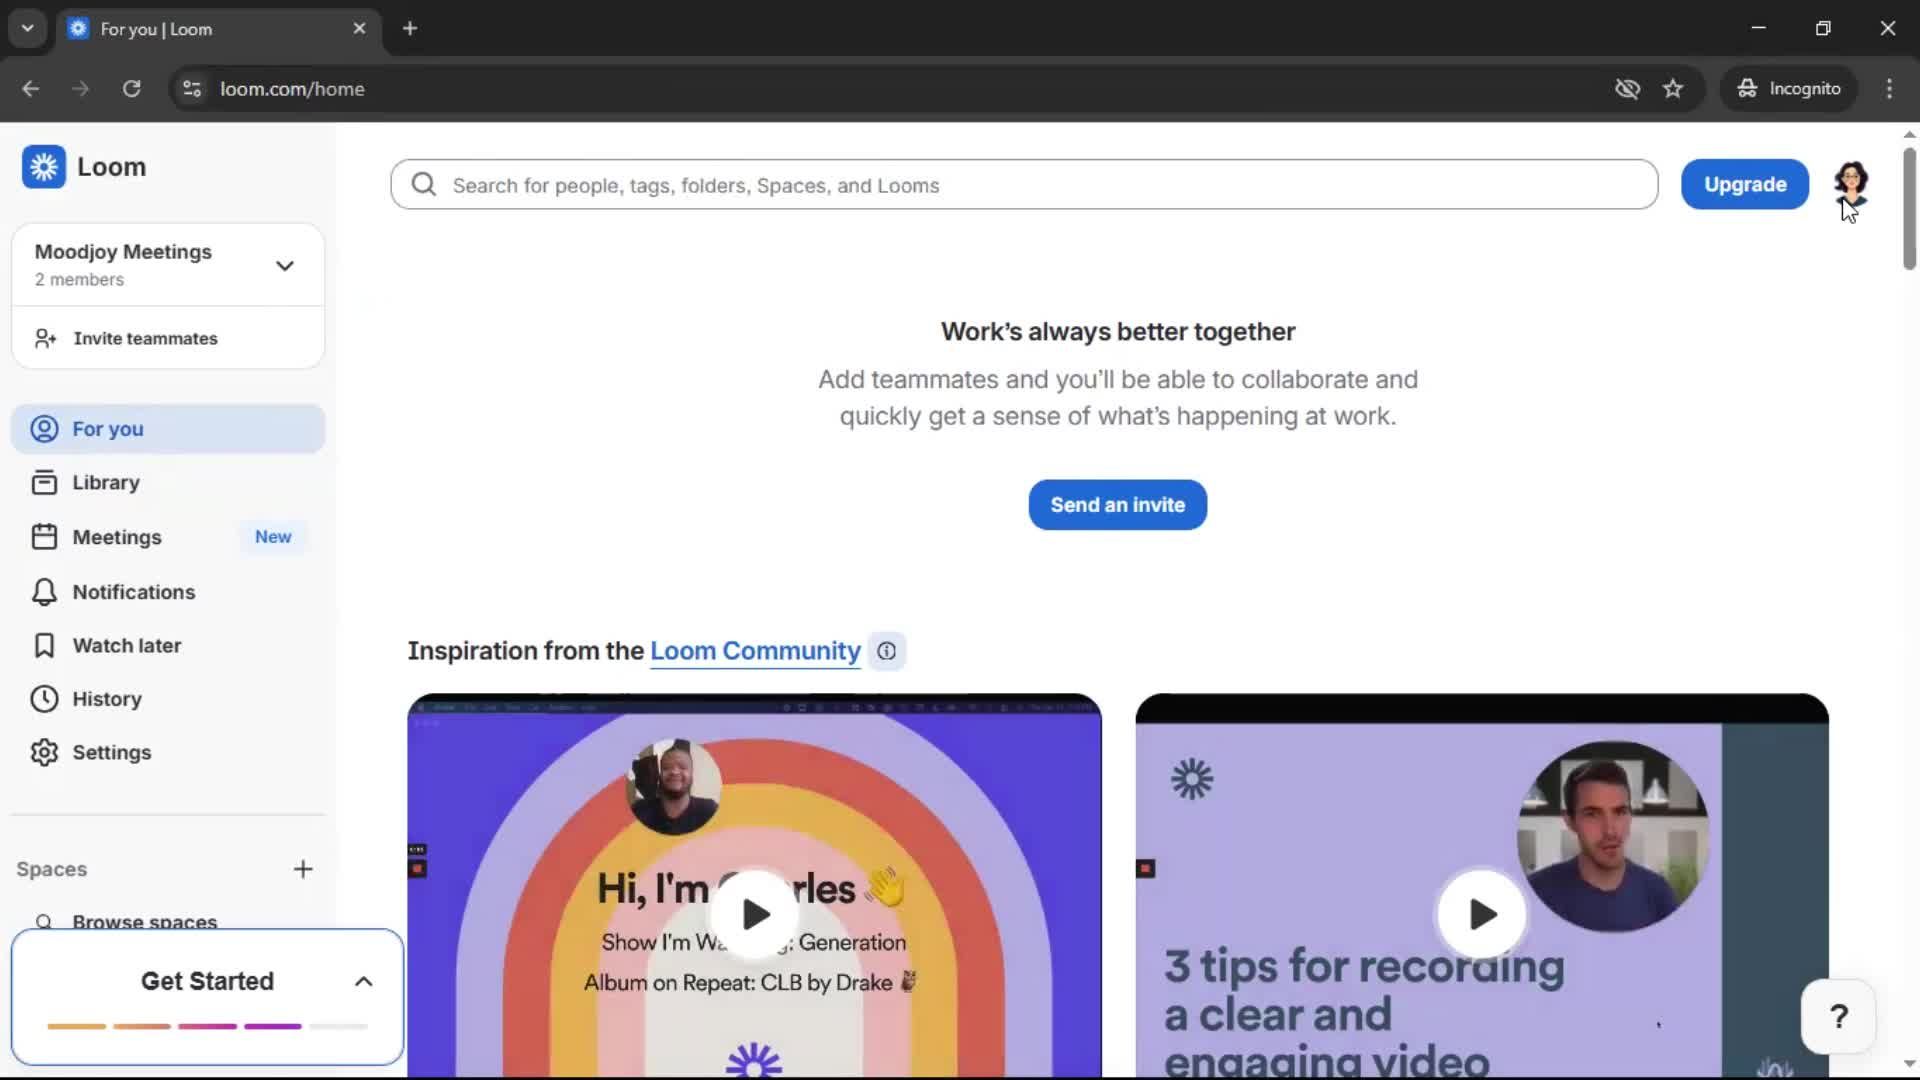Open the Library section
The width and height of the screenshot is (1920, 1080).
tap(106, 482)
